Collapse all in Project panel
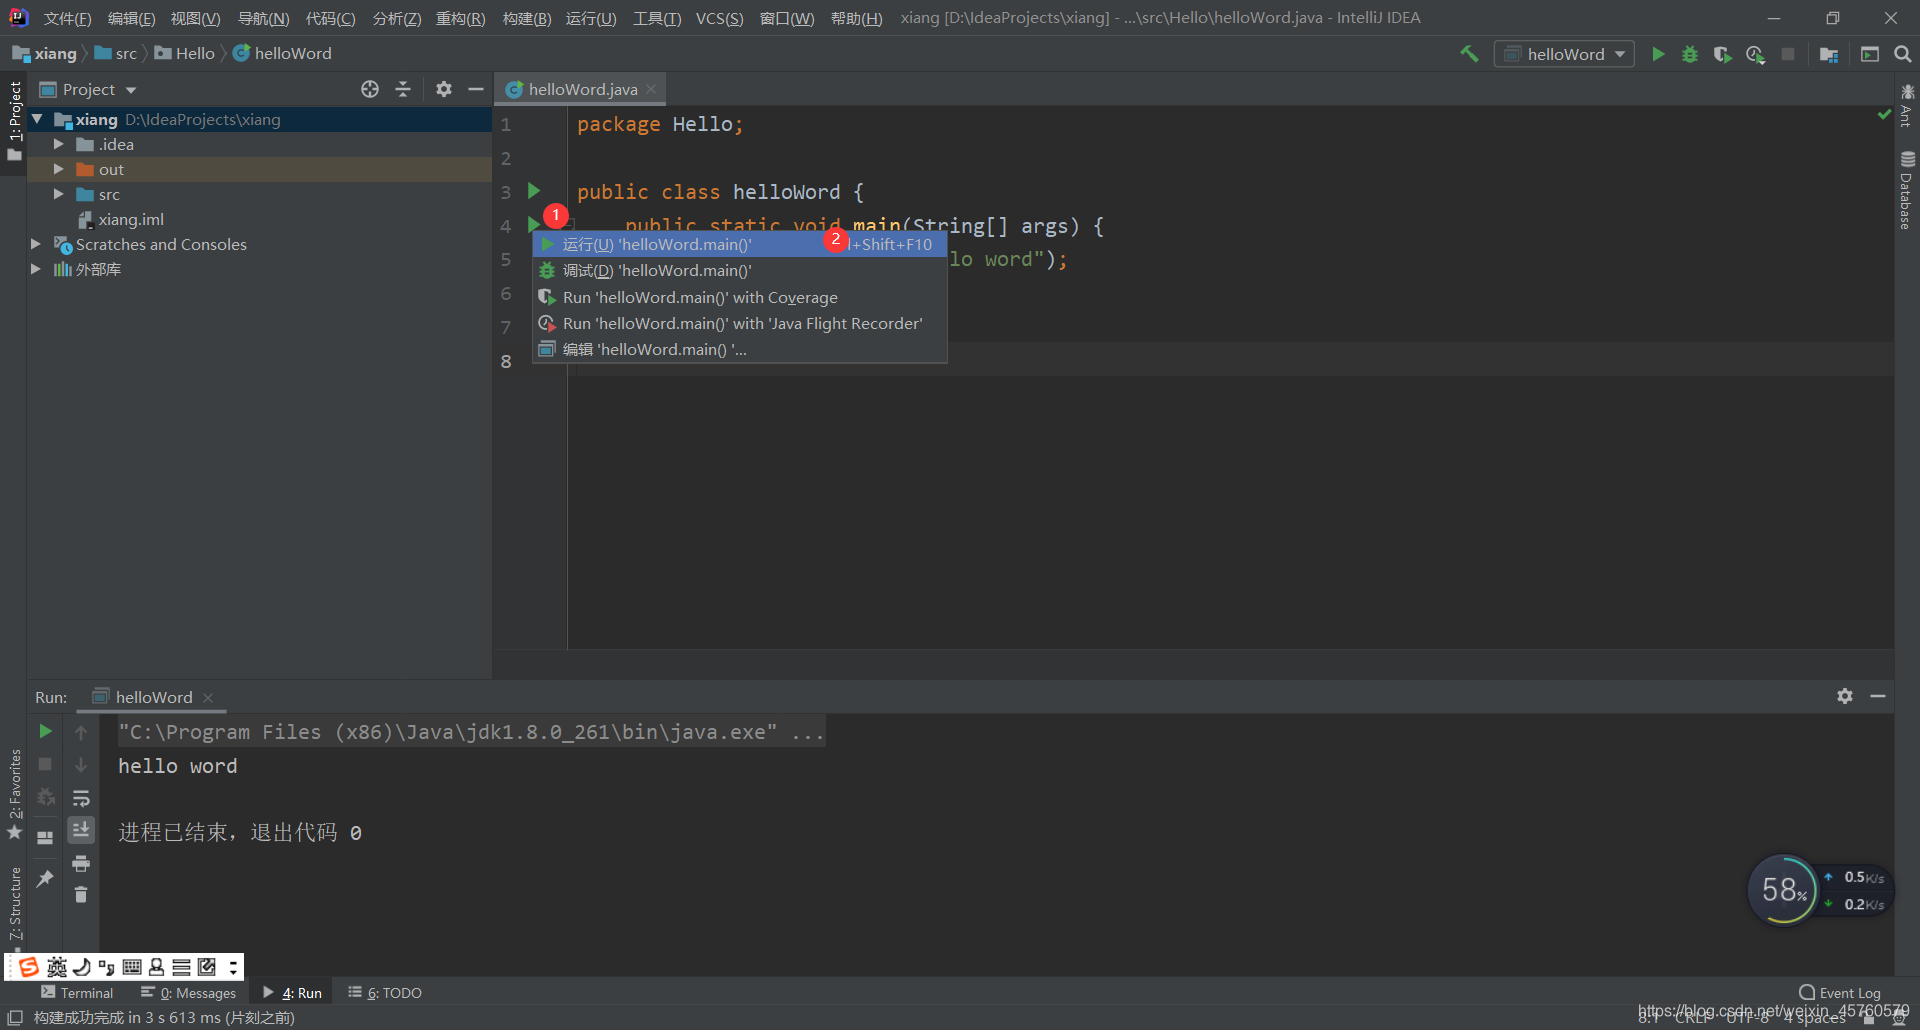Viewport: 1920px width, 1030px height. pyautogui.click(x=403, y=89)
